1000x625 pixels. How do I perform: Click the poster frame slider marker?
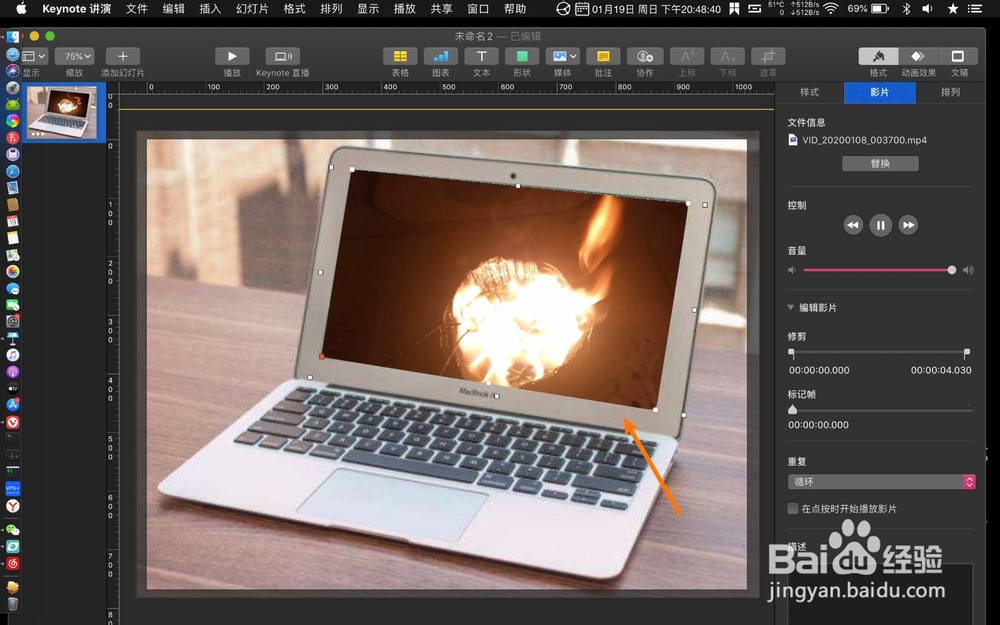click(793, 409)
